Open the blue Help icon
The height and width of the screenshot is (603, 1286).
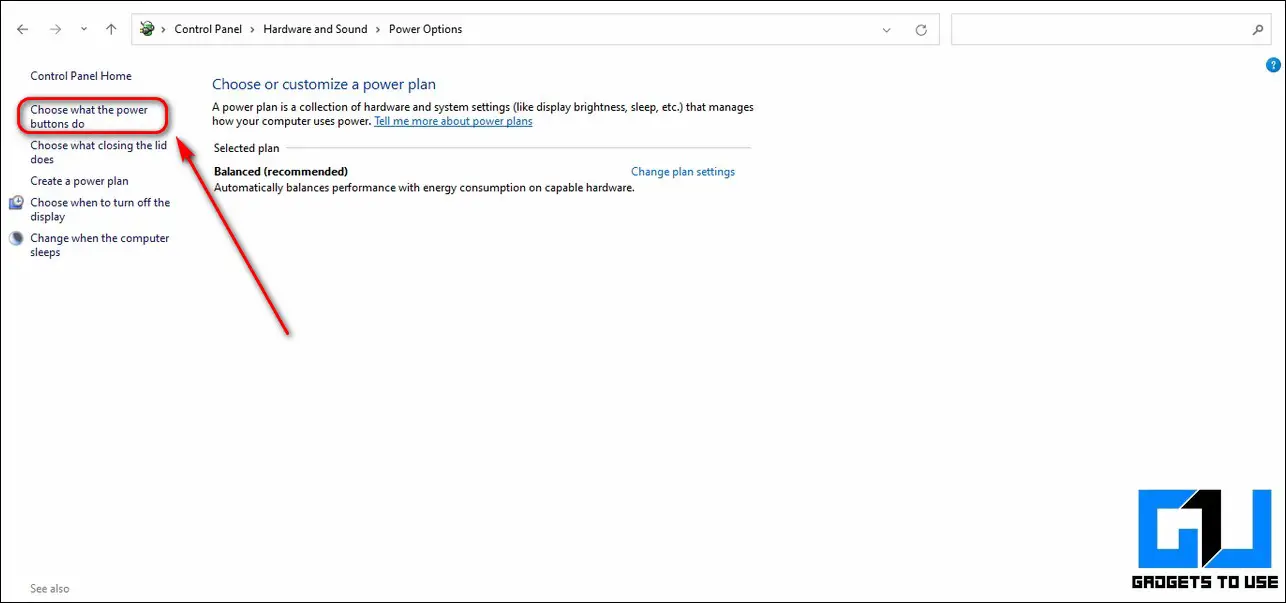click(1273, 65)
